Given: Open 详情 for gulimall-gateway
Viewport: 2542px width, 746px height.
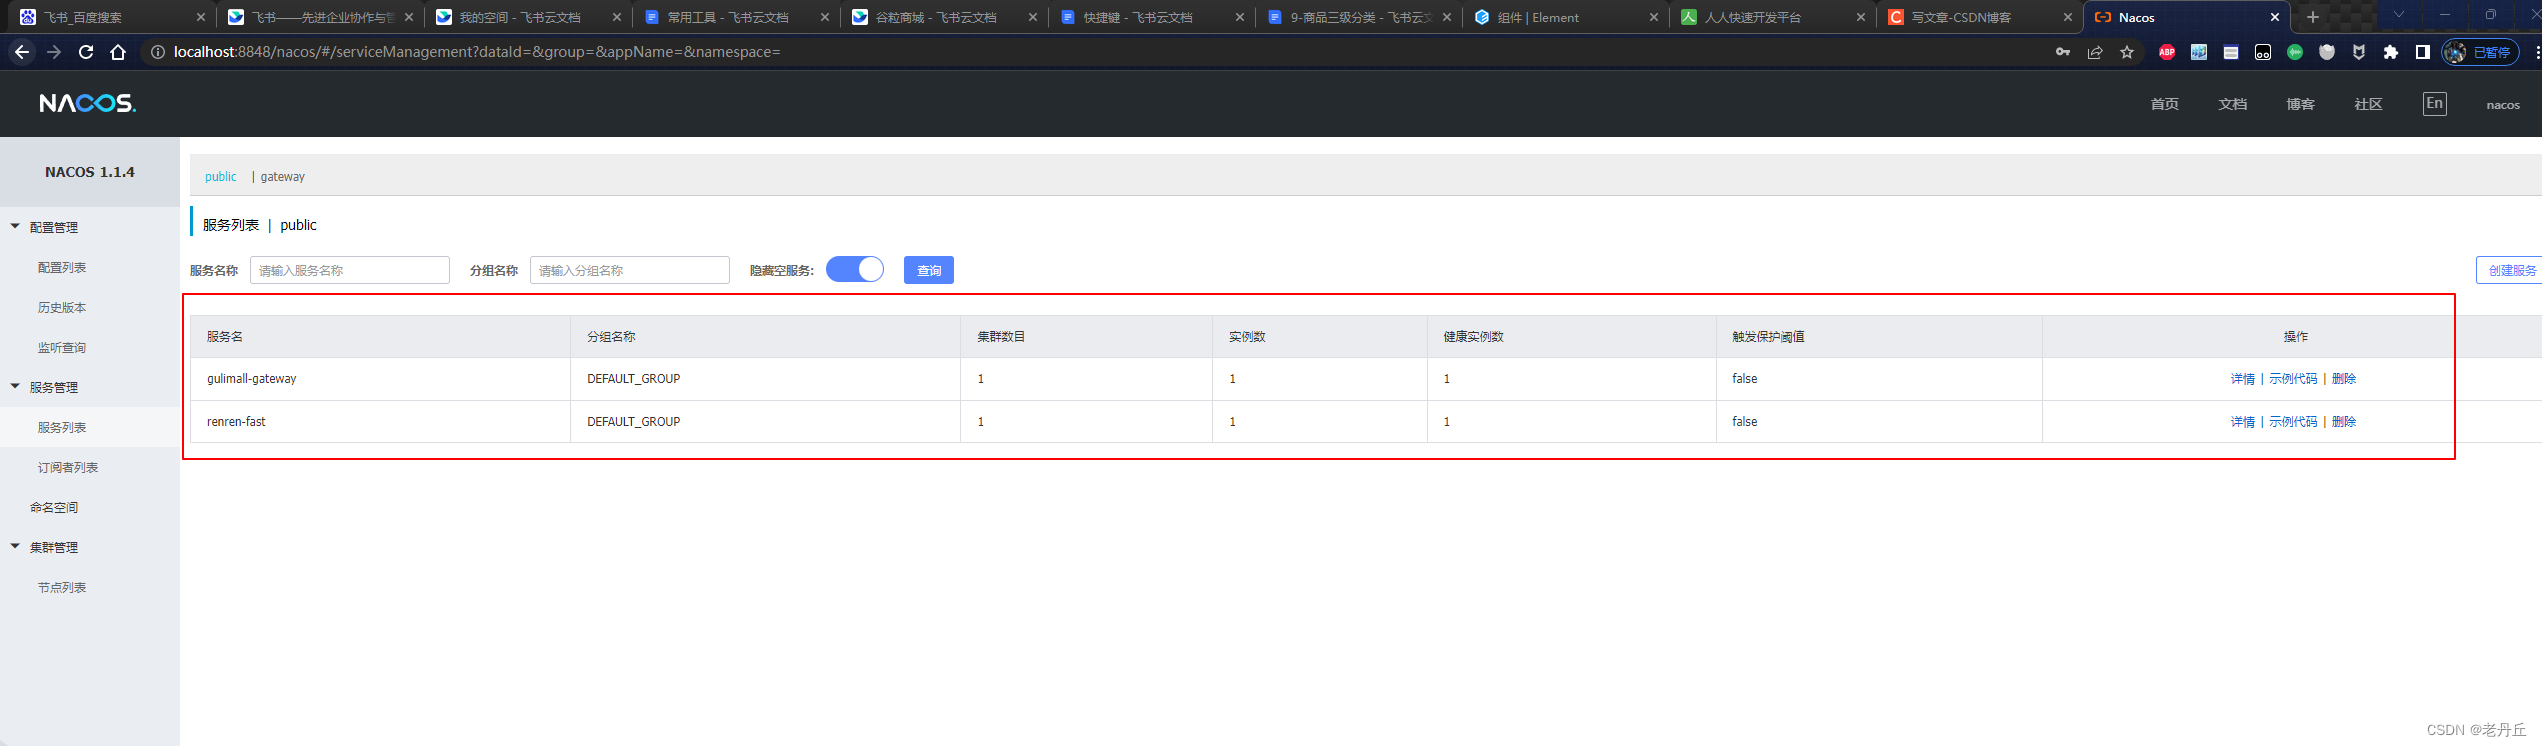Looking at the screenshot, I should point(2243,379).
